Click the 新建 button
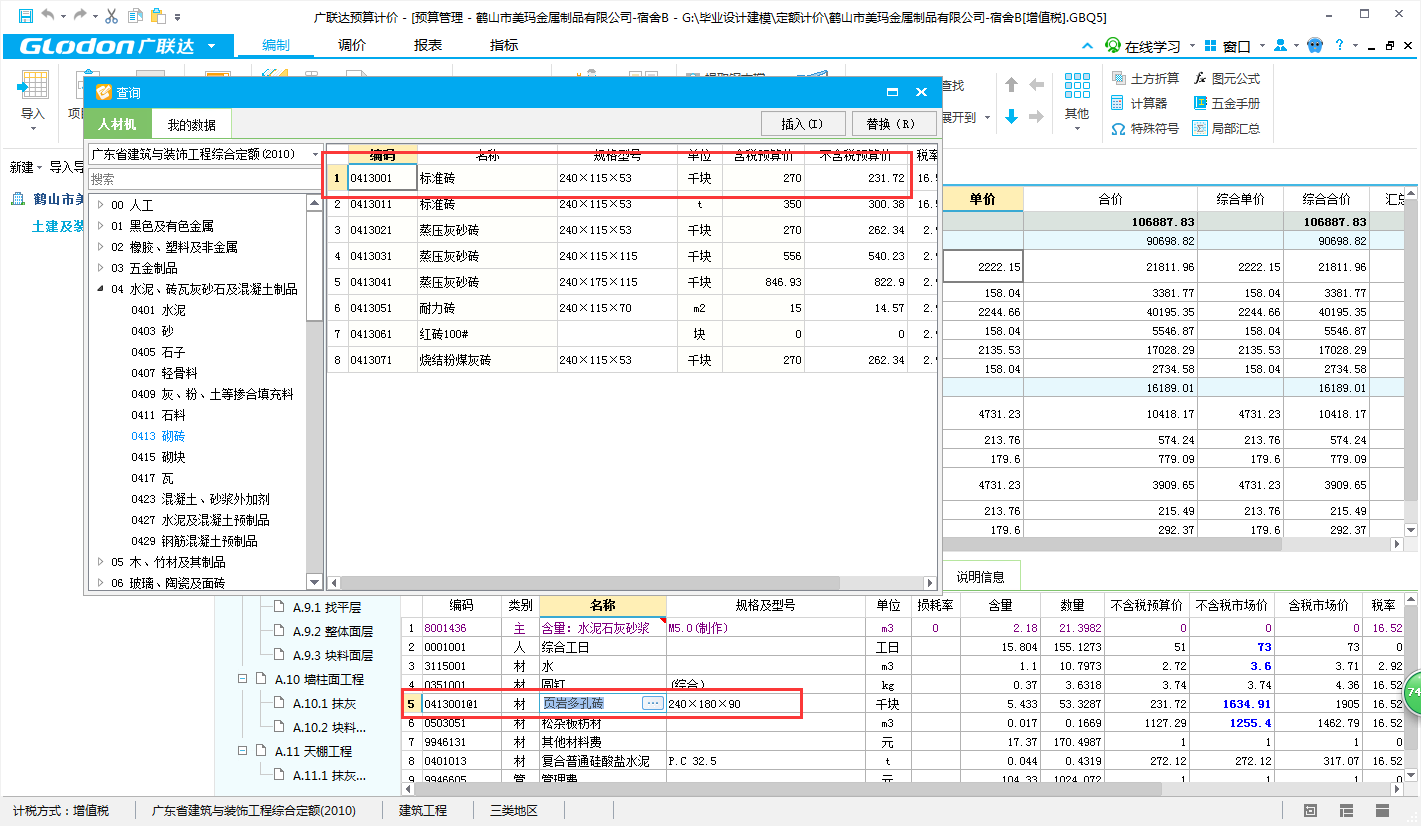The image size is (1421, 826). pyautogui.click(x=25, y=167)
